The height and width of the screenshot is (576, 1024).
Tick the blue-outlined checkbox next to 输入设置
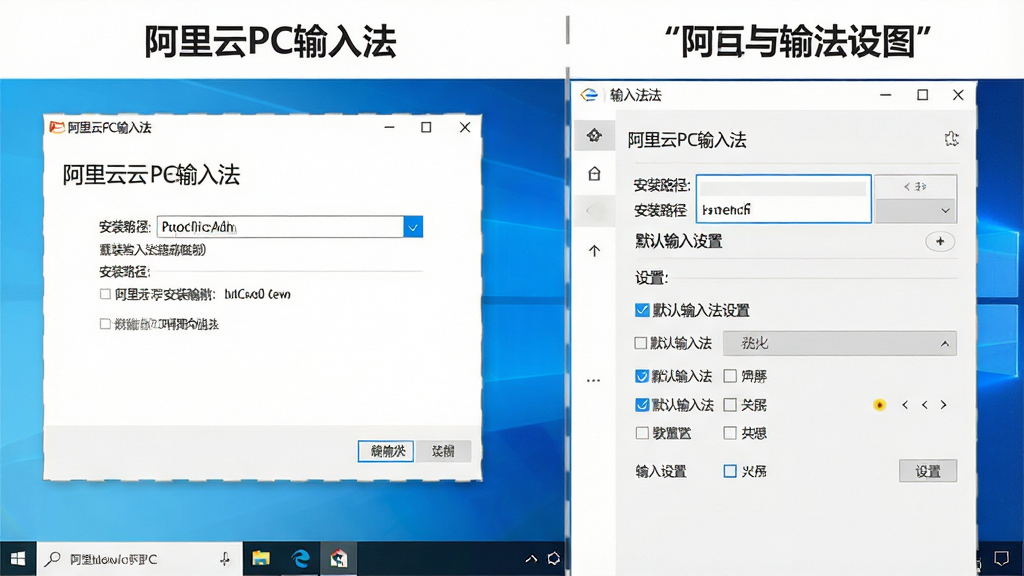click(x=730, y=471)
